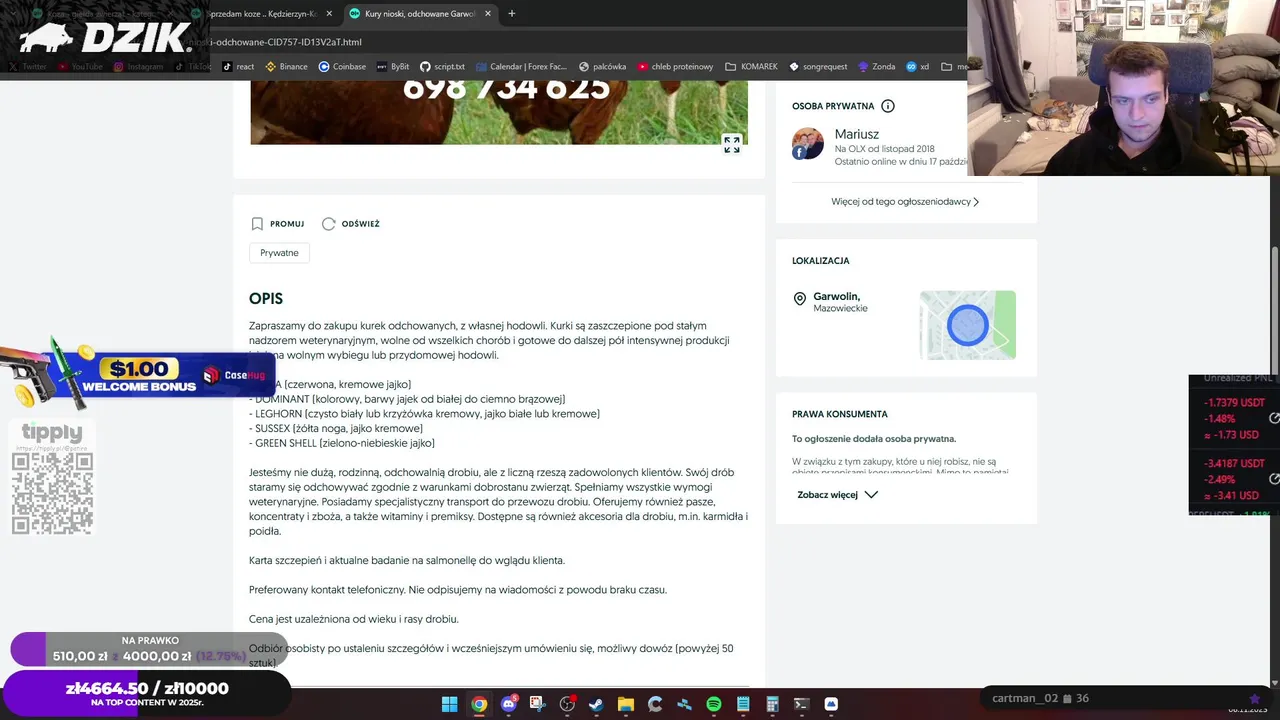Click the NA TOP CONTENT goal bar
Viewport: 1280px width, 720px height.
point(147,693)
